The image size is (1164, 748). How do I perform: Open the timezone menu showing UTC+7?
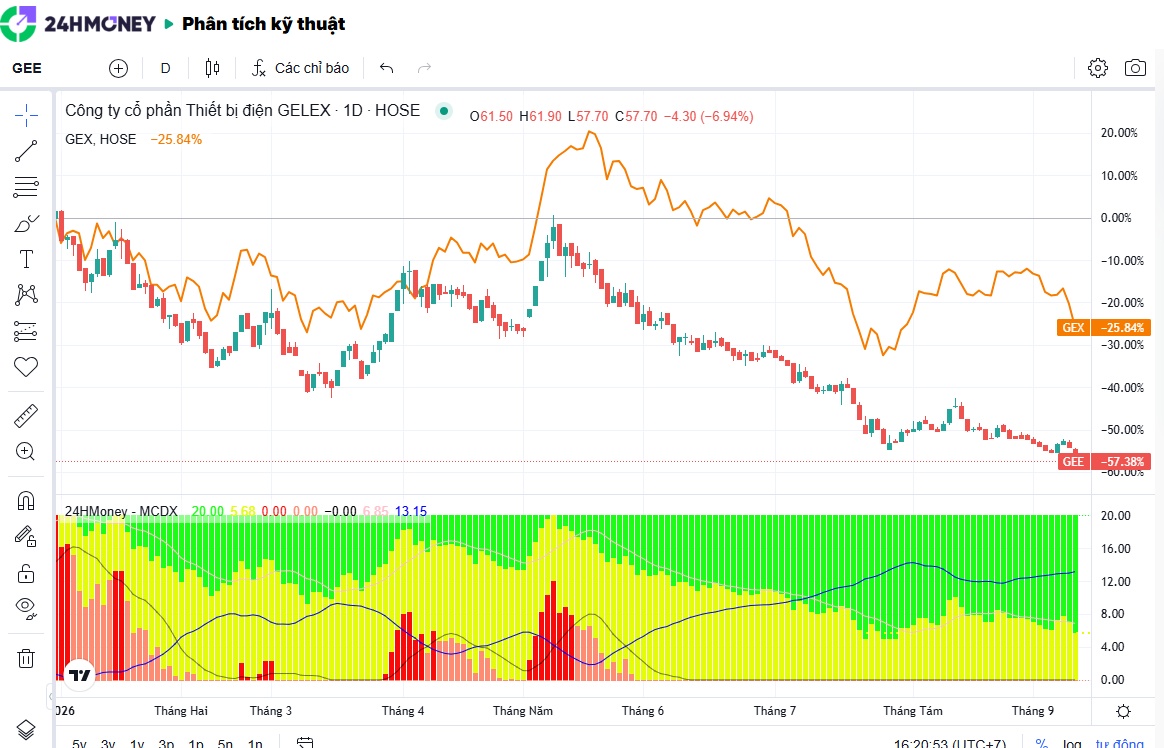[x=950, y=744]
